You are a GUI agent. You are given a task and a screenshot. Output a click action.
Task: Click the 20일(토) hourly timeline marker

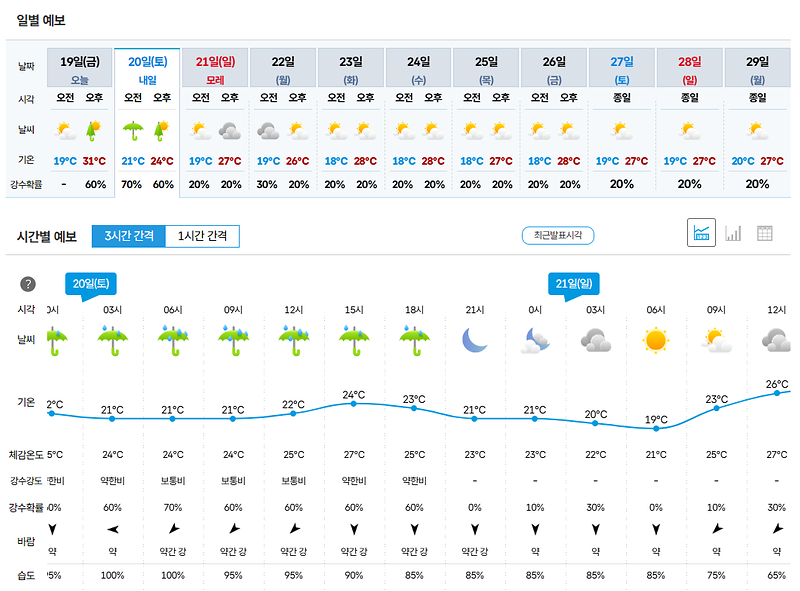point(91,284)
